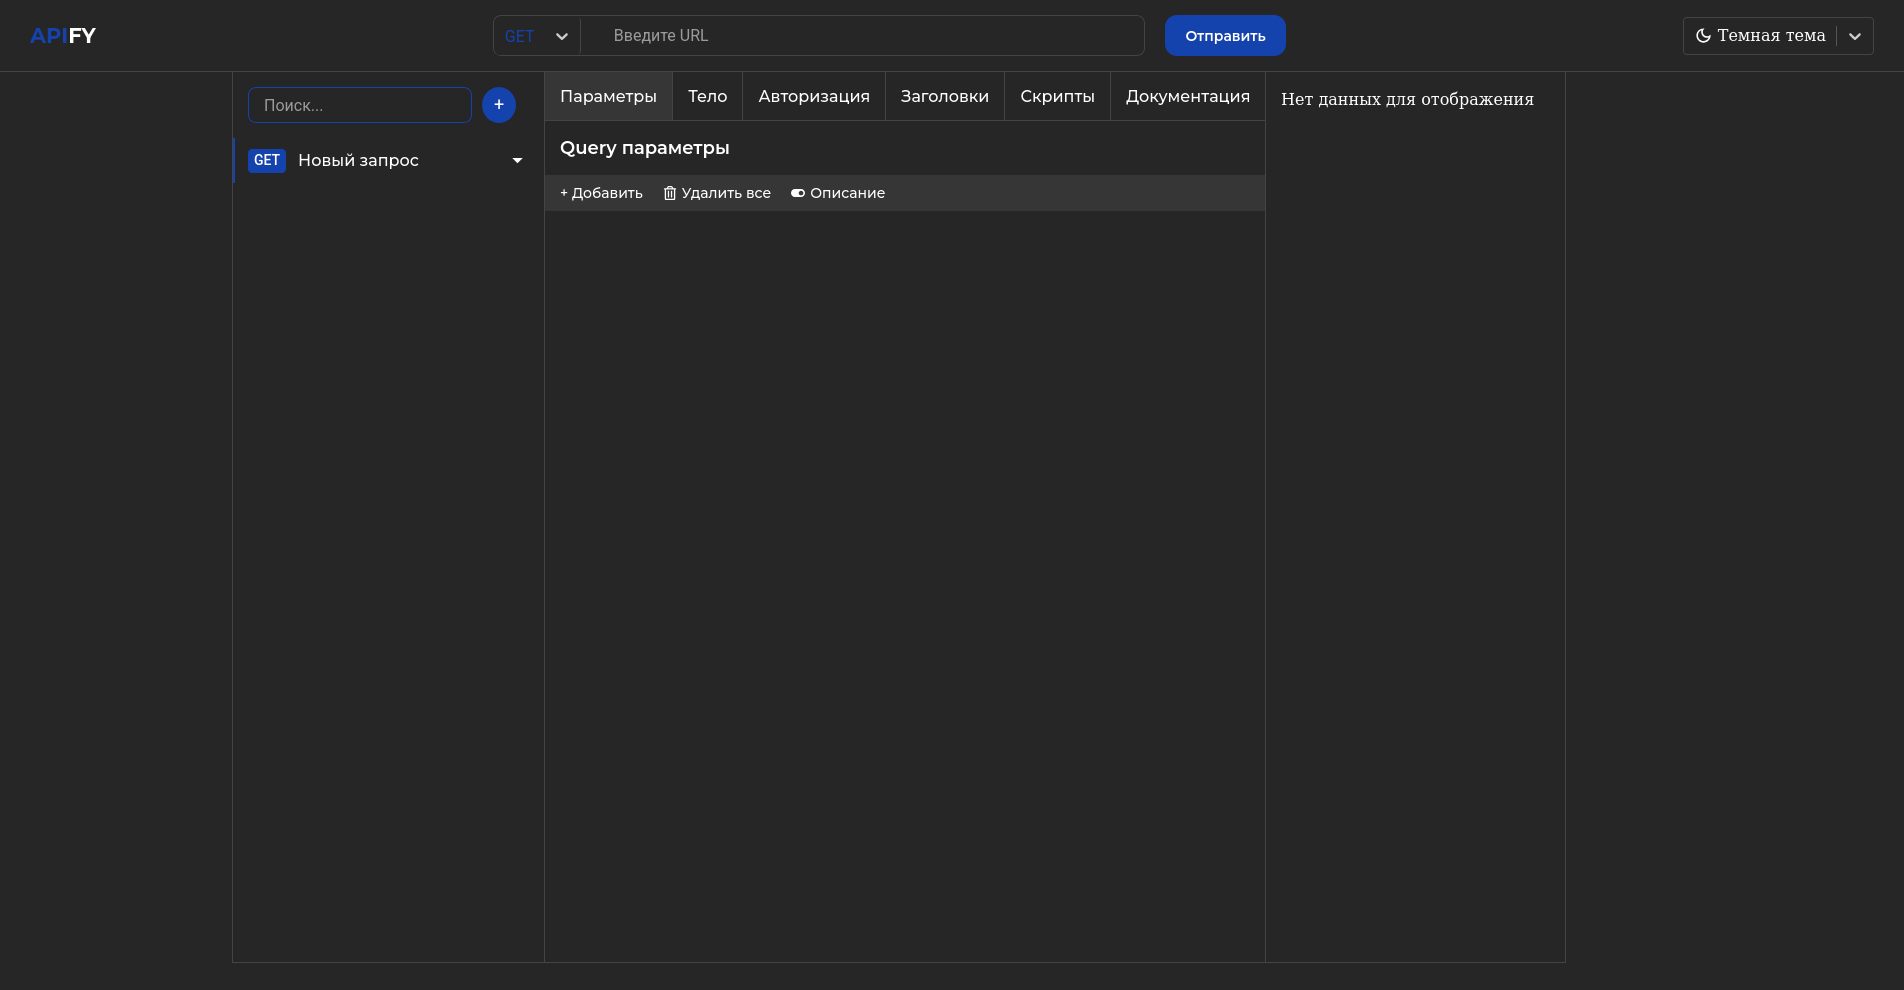Image resolution: width=1904 pixels, height=990 pixels.
Task: Expand the Новый запрос caret arrow
Action: 517,161
